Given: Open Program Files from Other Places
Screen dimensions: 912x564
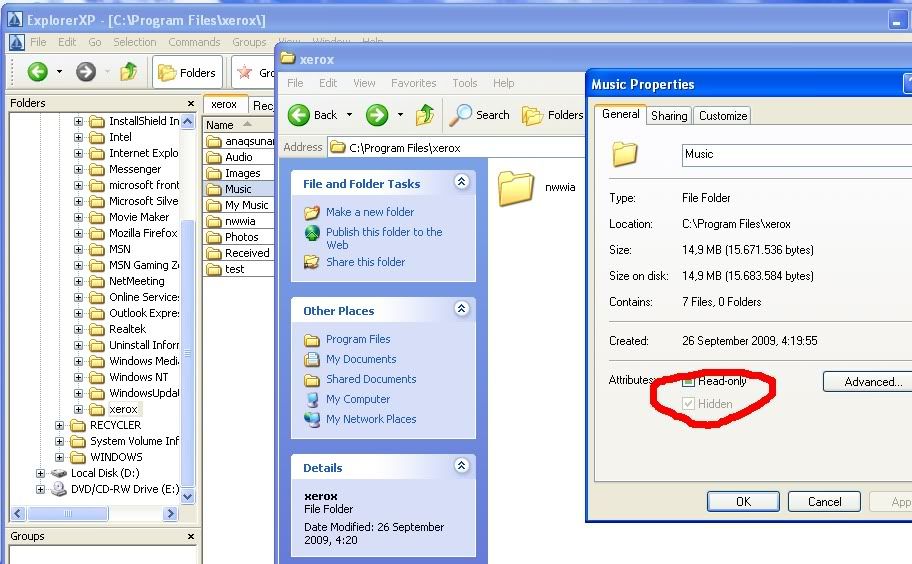Looking at the screenshot, I should tap(358, 339).
